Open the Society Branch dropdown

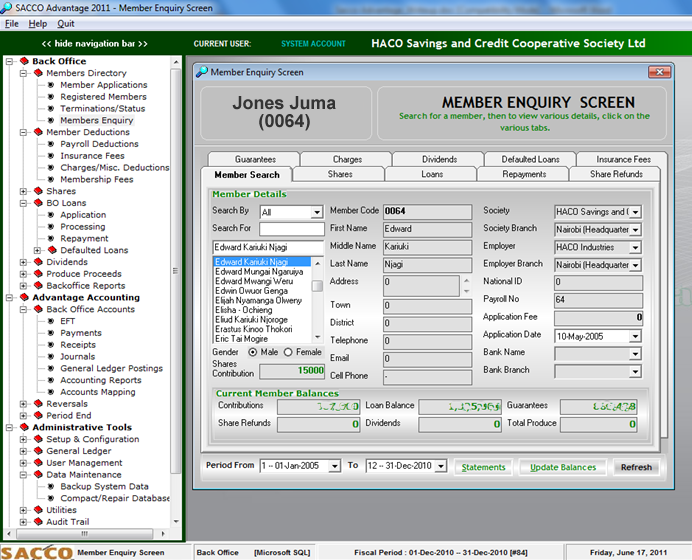[635, 230]
